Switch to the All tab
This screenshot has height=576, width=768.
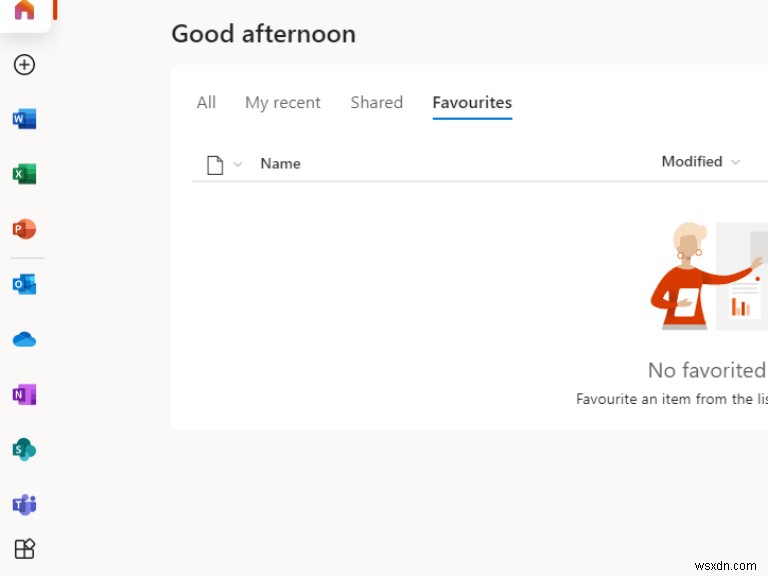tap(206, 102)
